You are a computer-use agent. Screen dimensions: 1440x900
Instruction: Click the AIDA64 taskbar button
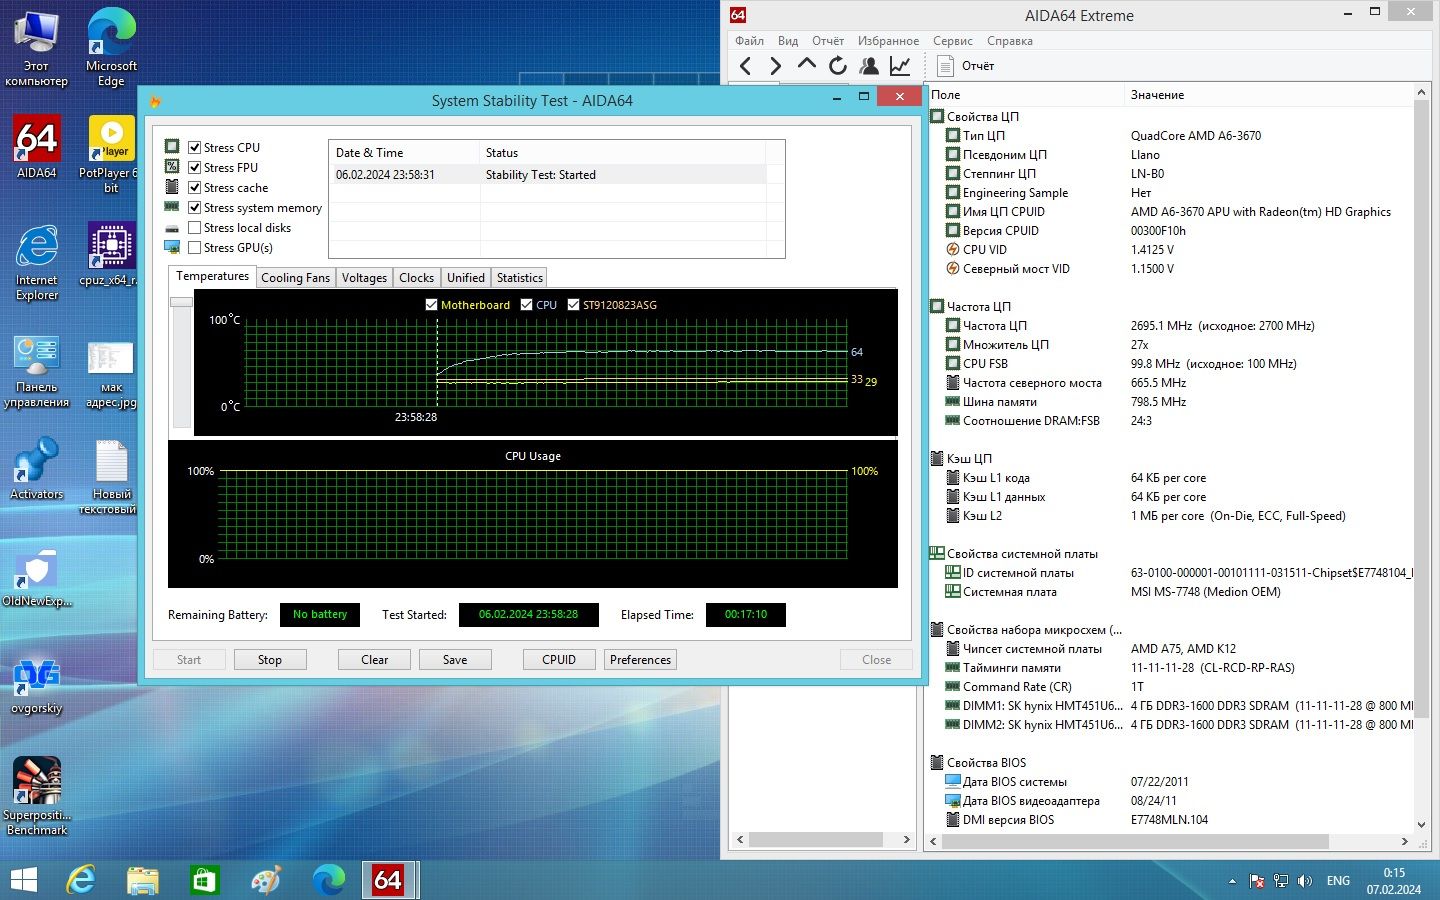(x=388, y=880)
